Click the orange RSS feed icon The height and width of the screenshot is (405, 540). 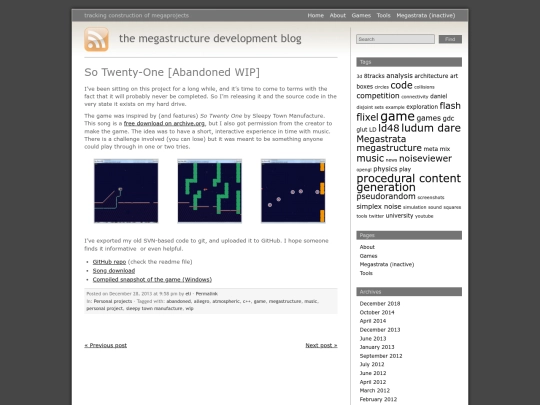pos(96,40)
